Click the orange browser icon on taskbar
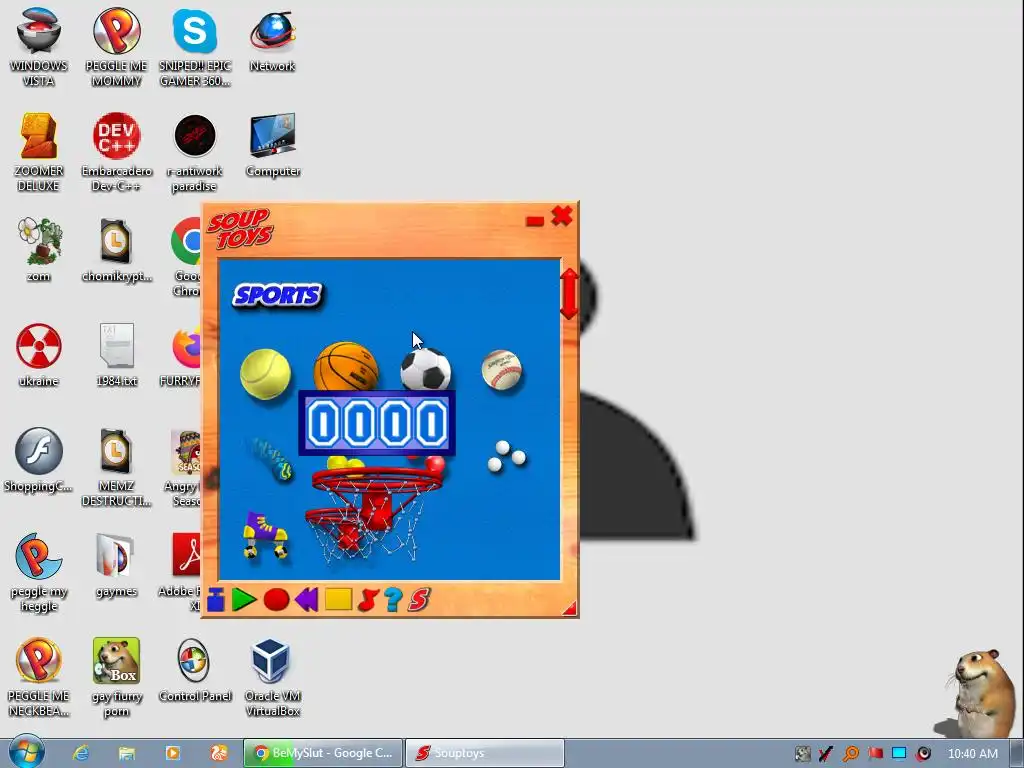1024x768 pixels. [x=219, y=753]
